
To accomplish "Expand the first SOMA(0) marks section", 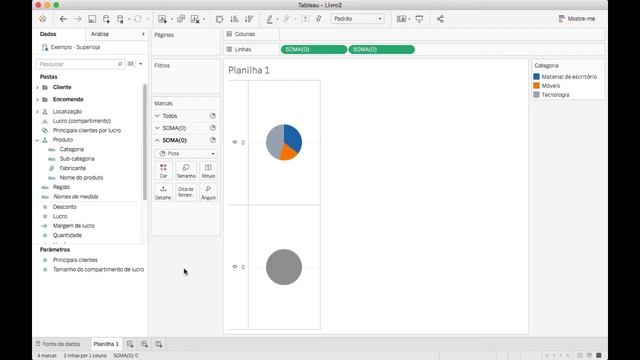I will point(157,128).
